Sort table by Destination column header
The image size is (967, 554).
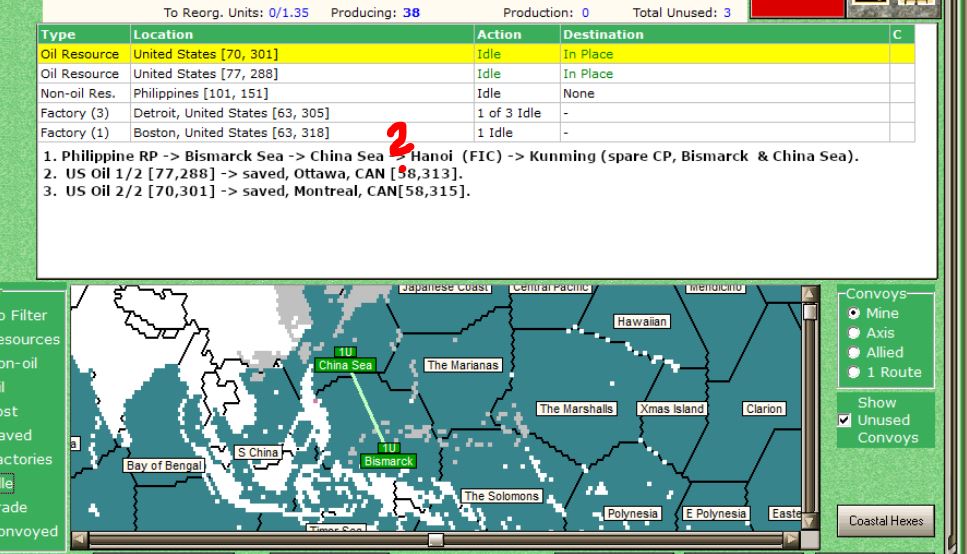(x=725, y=35)
